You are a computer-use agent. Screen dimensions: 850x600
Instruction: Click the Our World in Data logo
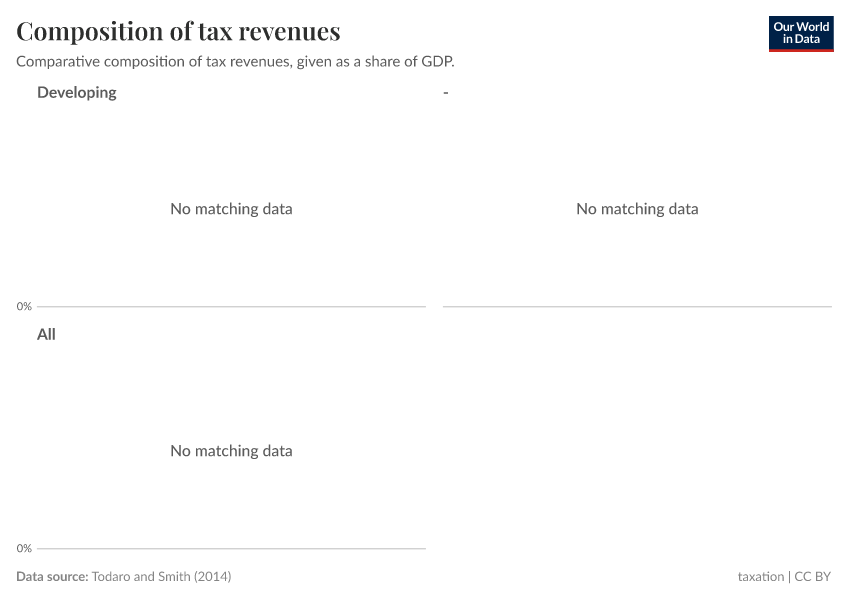coord(800,33)
